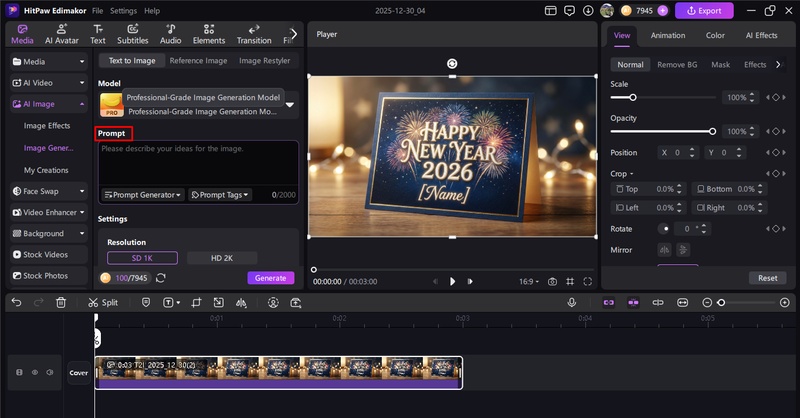Image resolution: width=800 pixels, height=418 pixels.
Task: Click the refresh credits icon
Action: pyautogui.click(x=161, y=278)
